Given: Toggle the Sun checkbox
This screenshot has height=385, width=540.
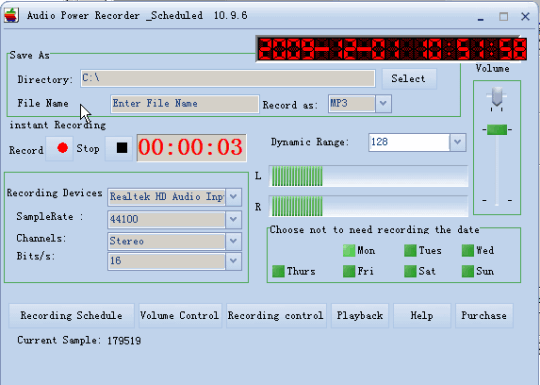Looking at the screenshot, I should pos(468,271).
